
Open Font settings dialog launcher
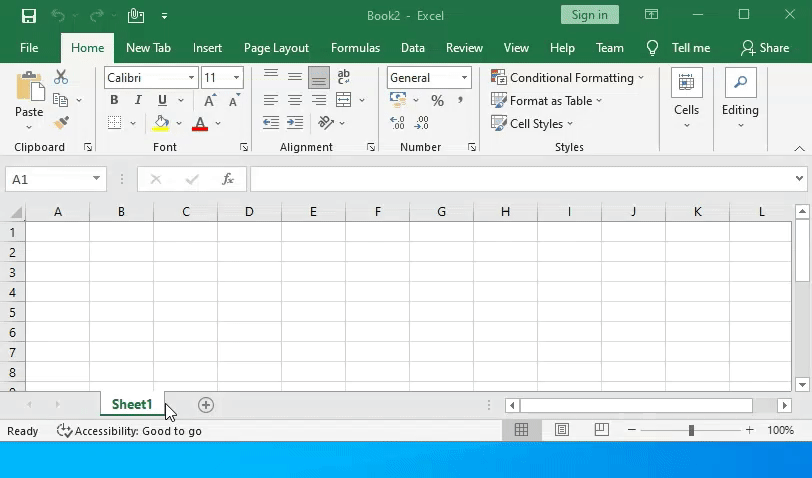click(244, 148)
